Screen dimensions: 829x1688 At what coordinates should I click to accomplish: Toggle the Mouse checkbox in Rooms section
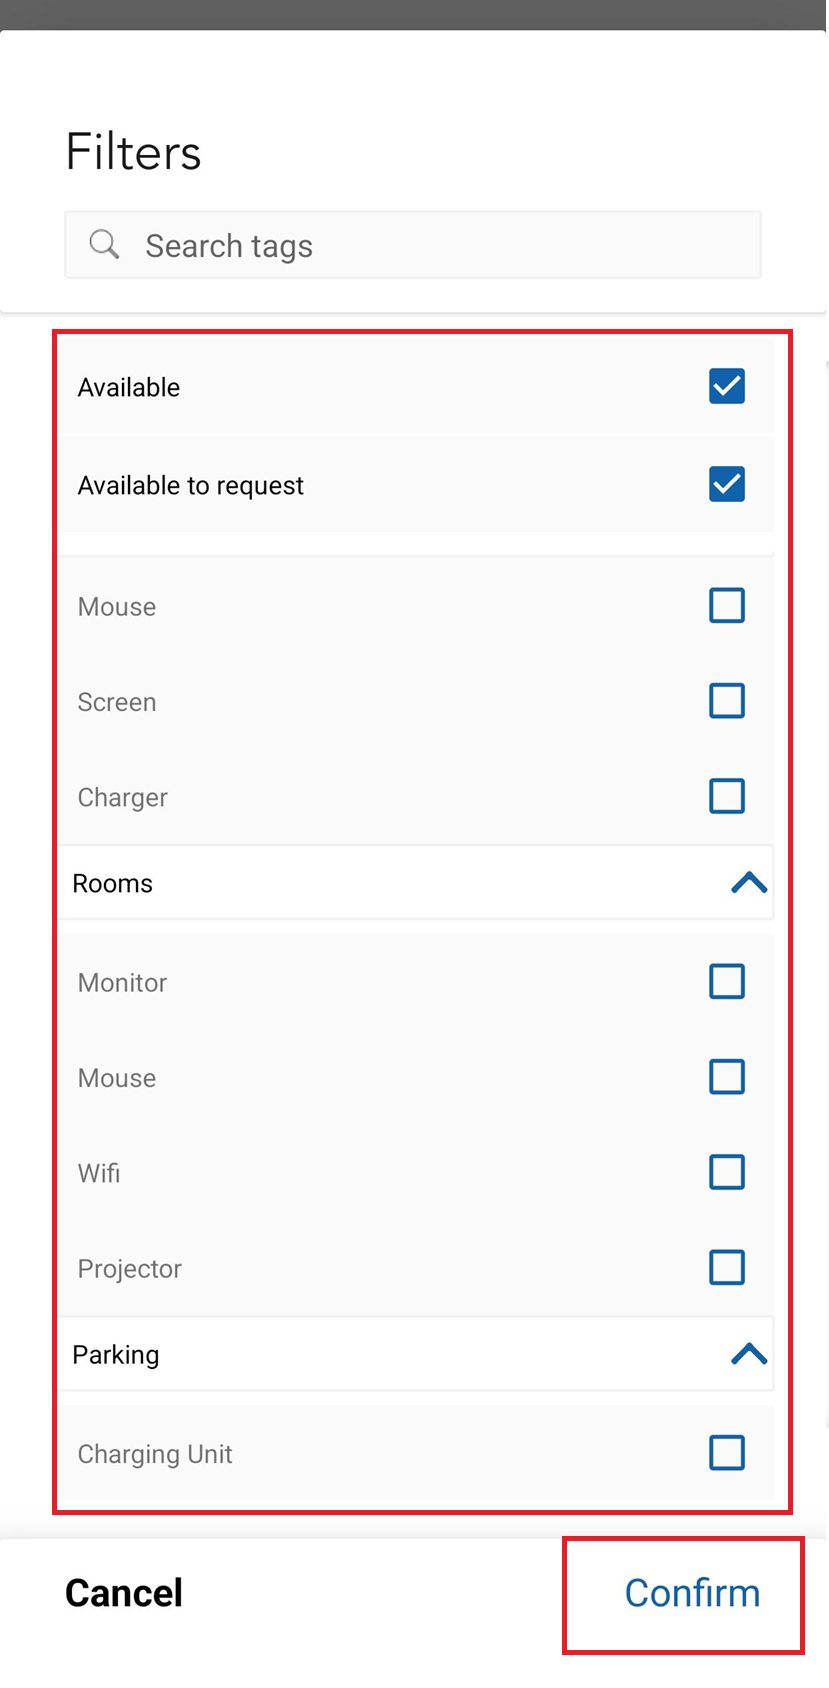pos(727,1077)
